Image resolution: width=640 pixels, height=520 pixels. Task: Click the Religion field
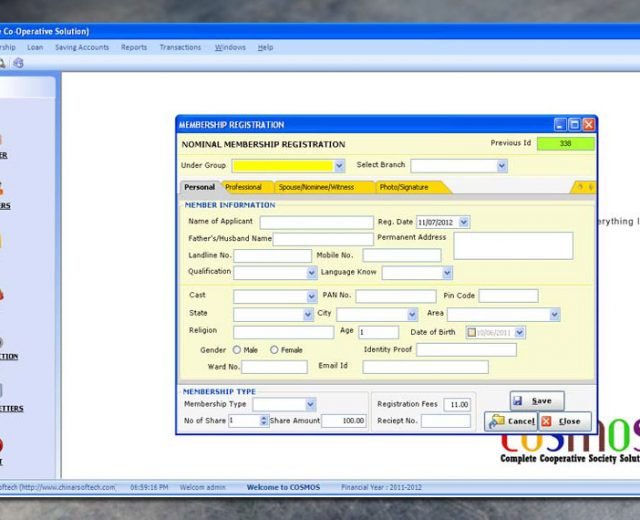[x=283, y=332]
